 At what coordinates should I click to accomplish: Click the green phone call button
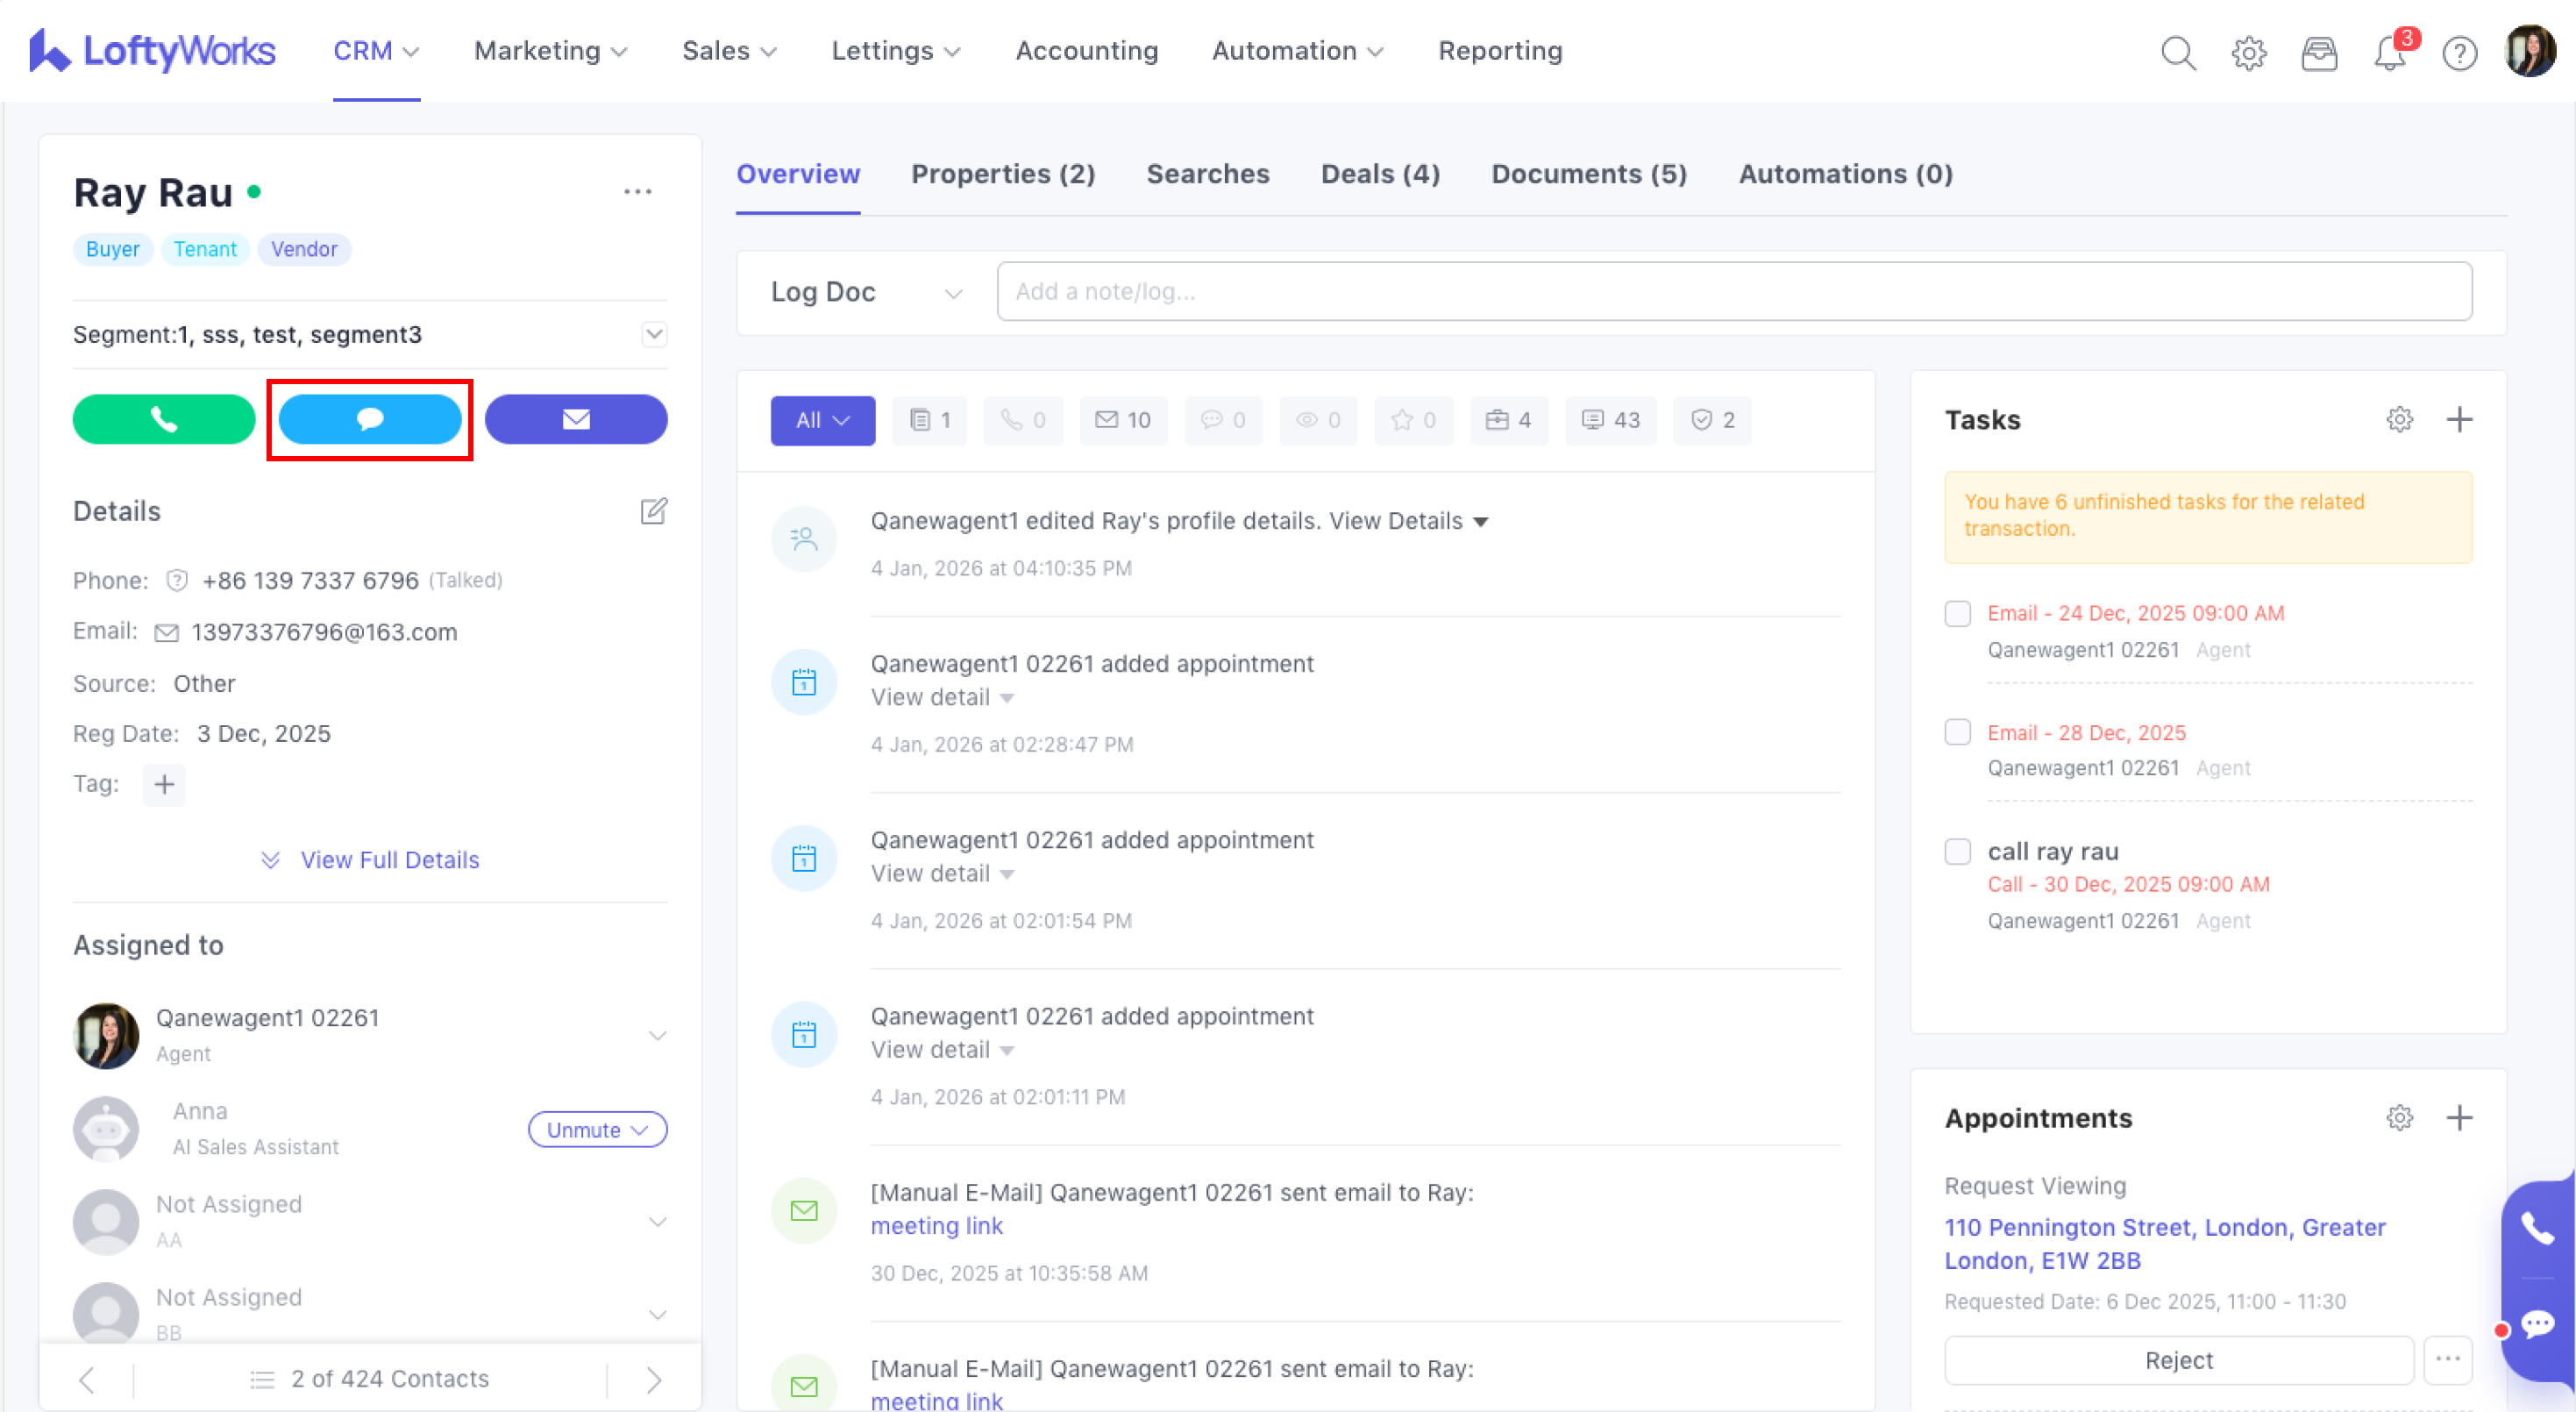click(x=163, y=419)
